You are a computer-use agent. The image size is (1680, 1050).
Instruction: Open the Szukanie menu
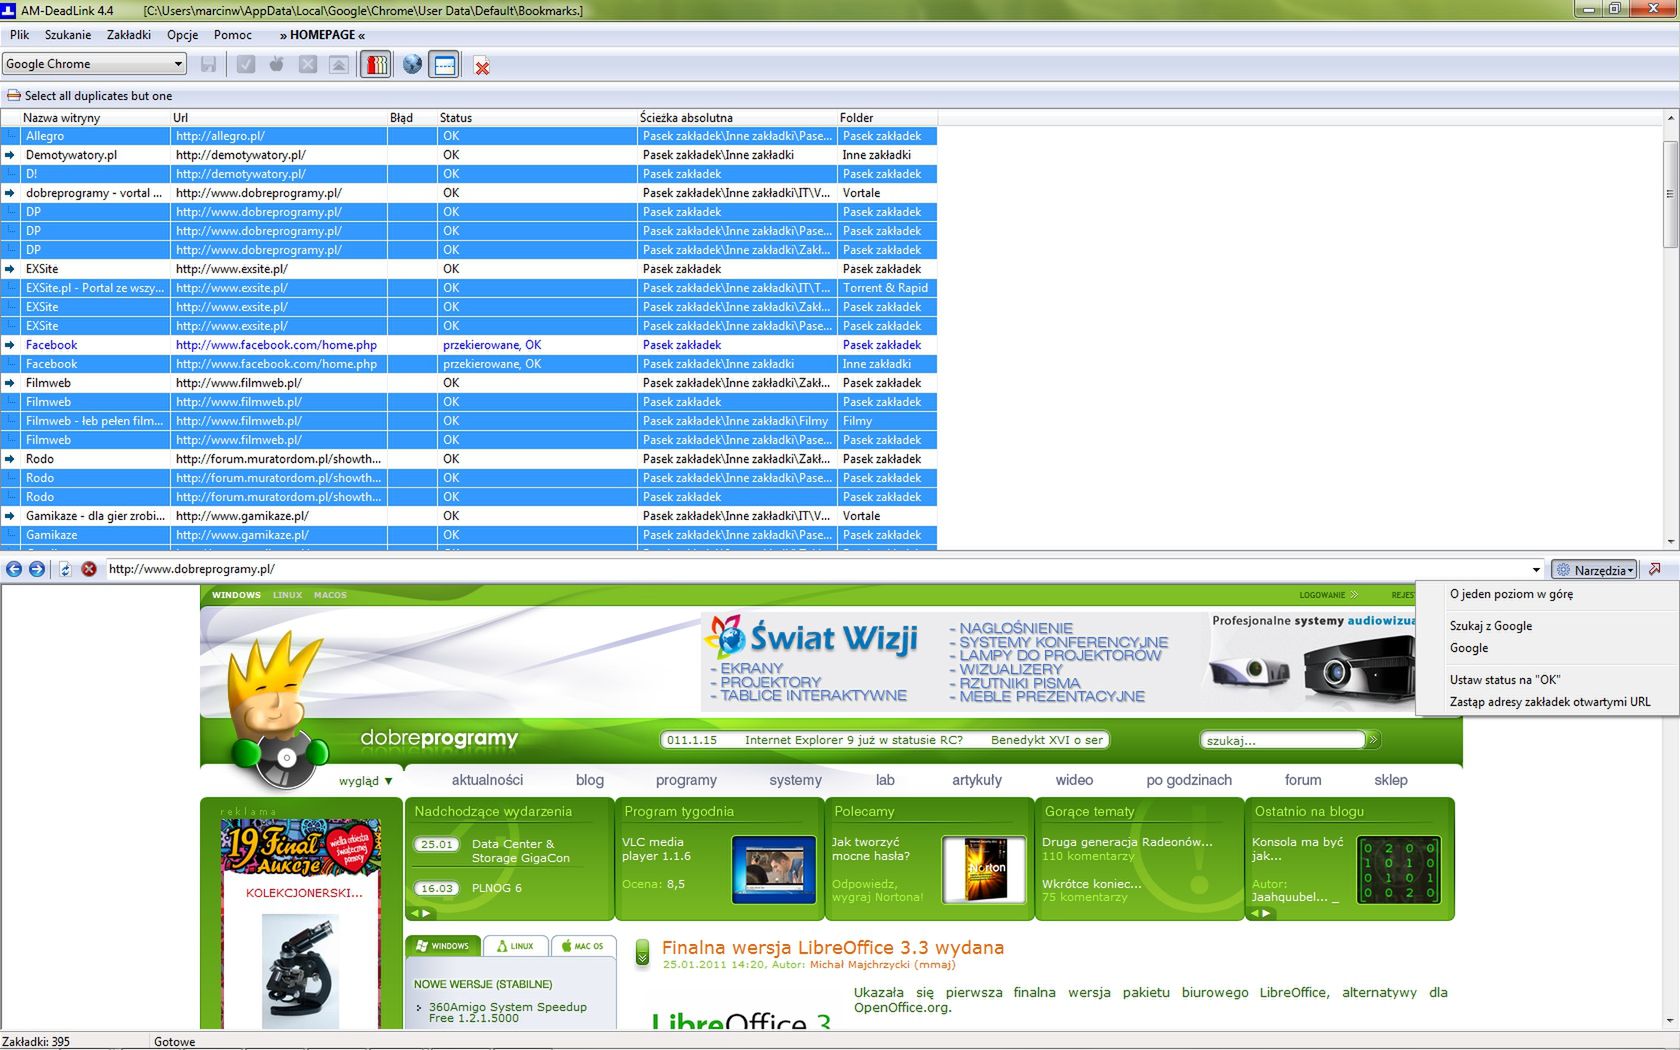(x=68, y=35)
